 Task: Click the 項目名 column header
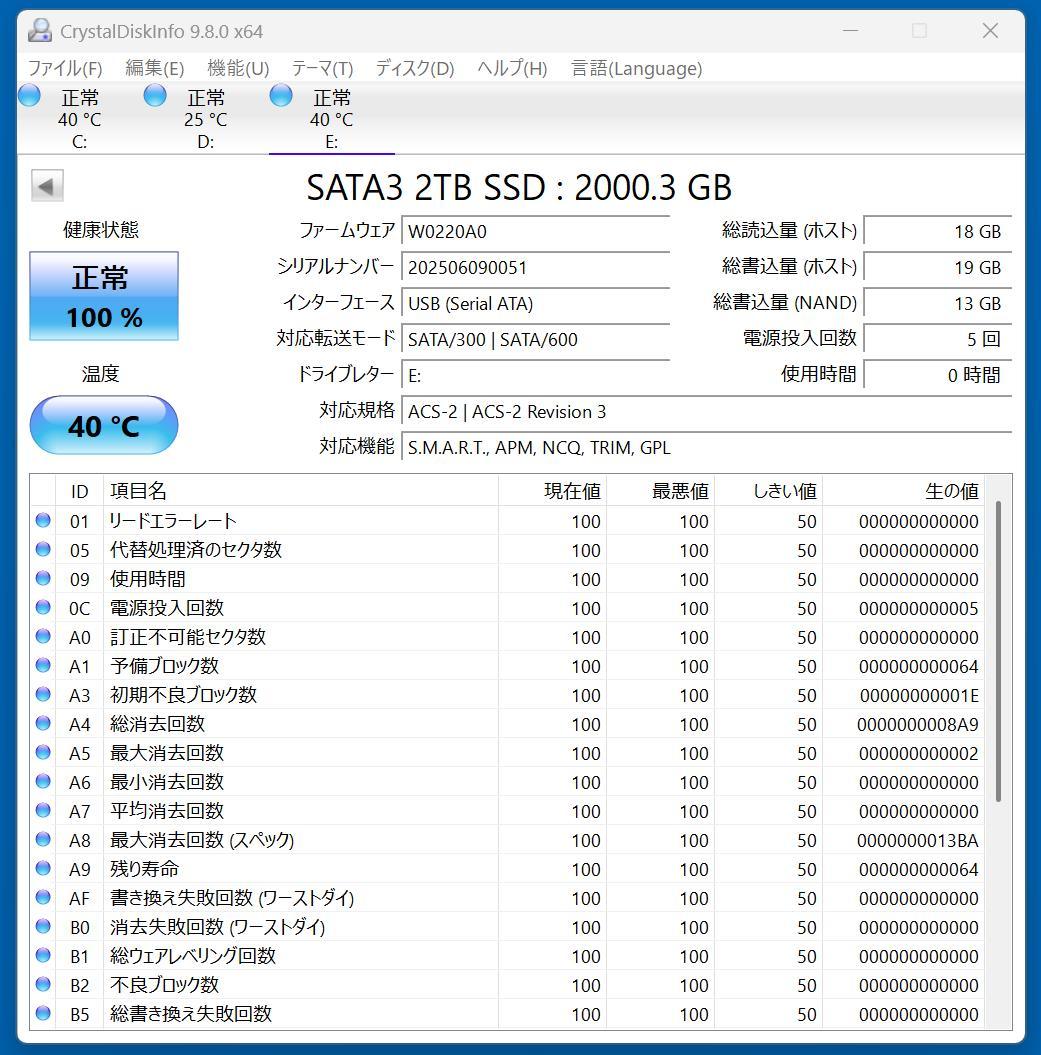click(301, 491)
